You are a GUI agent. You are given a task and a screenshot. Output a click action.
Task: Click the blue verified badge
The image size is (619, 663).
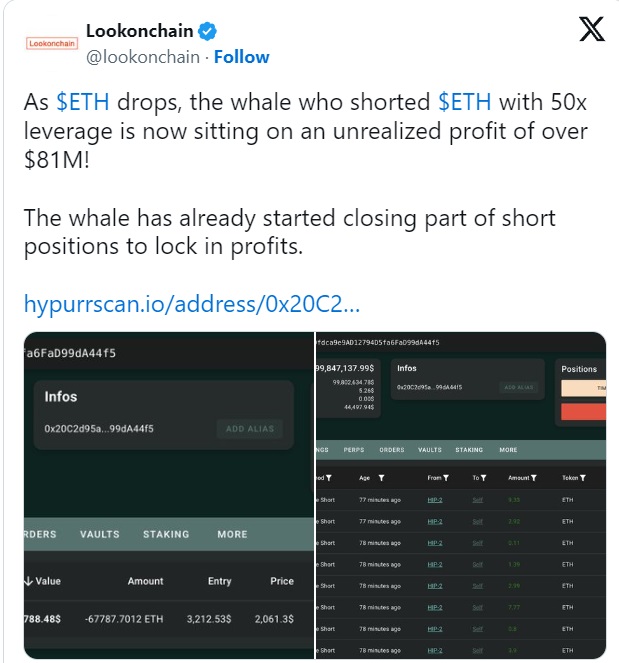(x=207, y=31)
